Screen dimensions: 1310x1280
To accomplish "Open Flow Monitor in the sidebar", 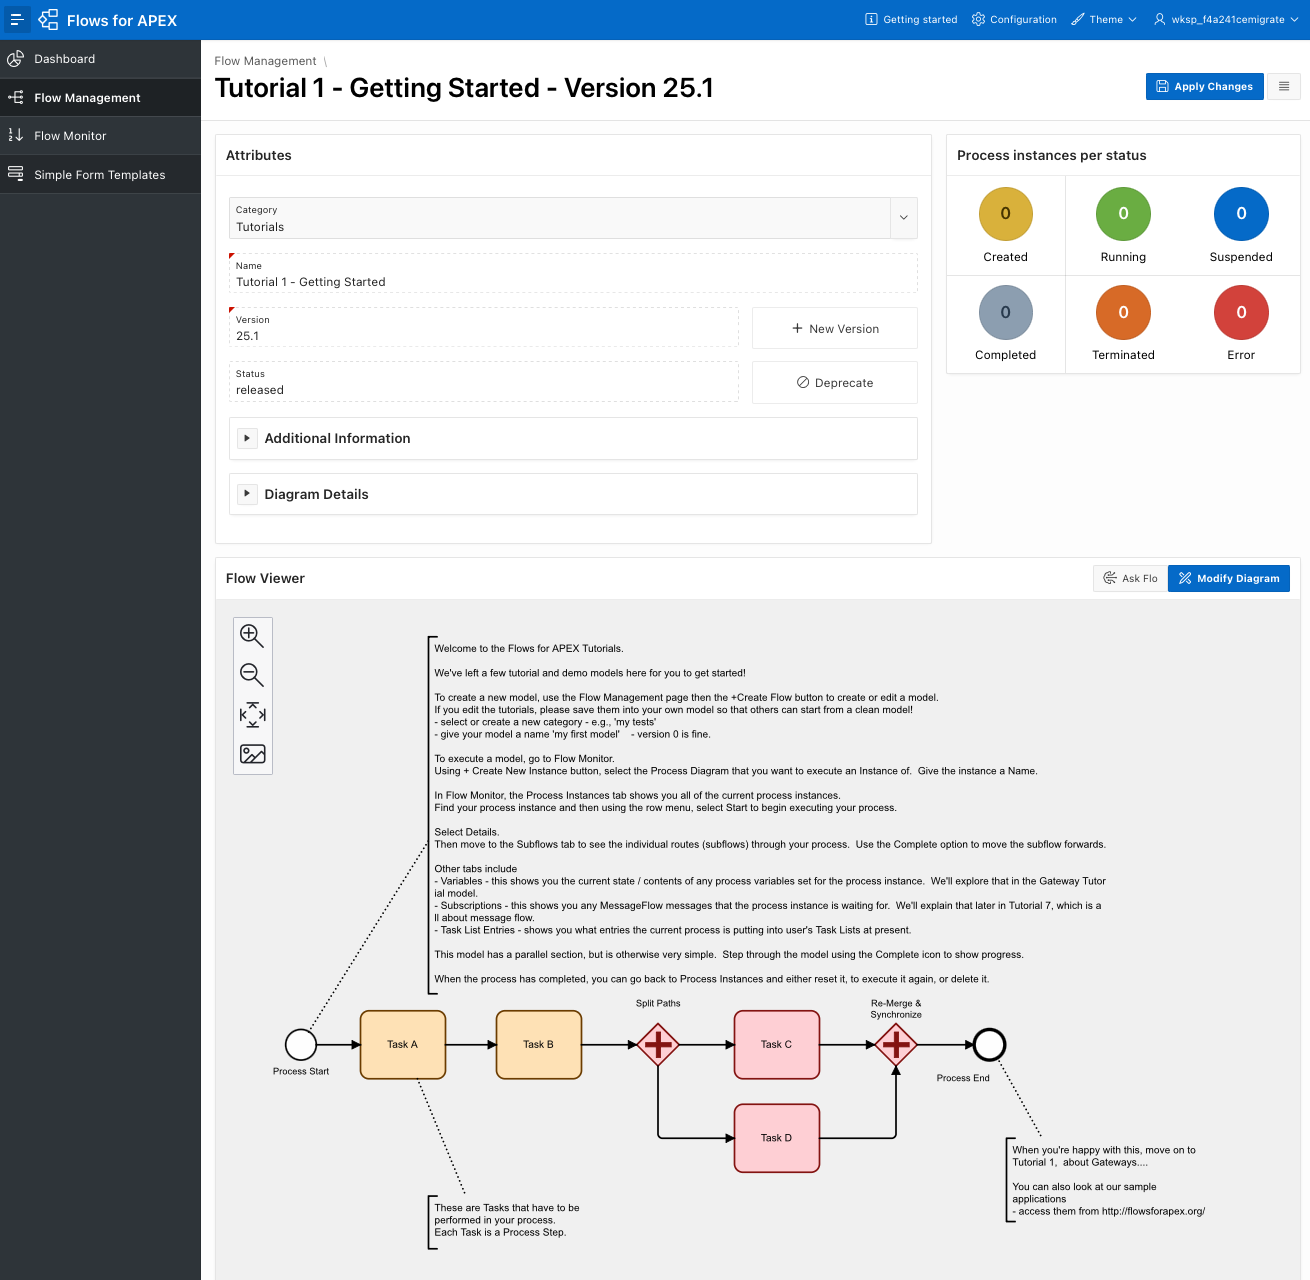I will [x=100, y=135].
